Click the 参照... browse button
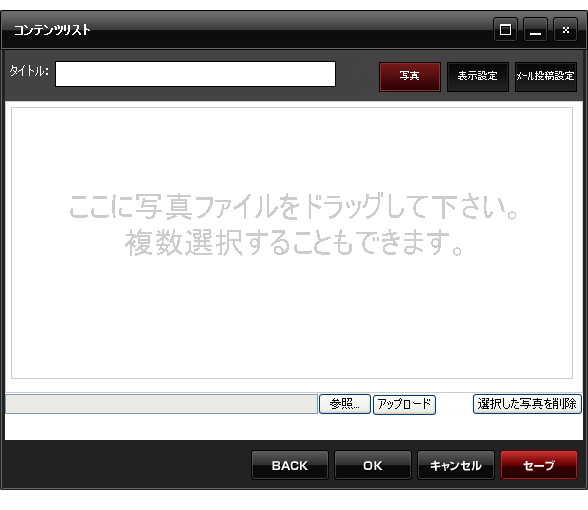Image resolution: width=588 pixels, height=510 pixels. (x=345, y=404)
